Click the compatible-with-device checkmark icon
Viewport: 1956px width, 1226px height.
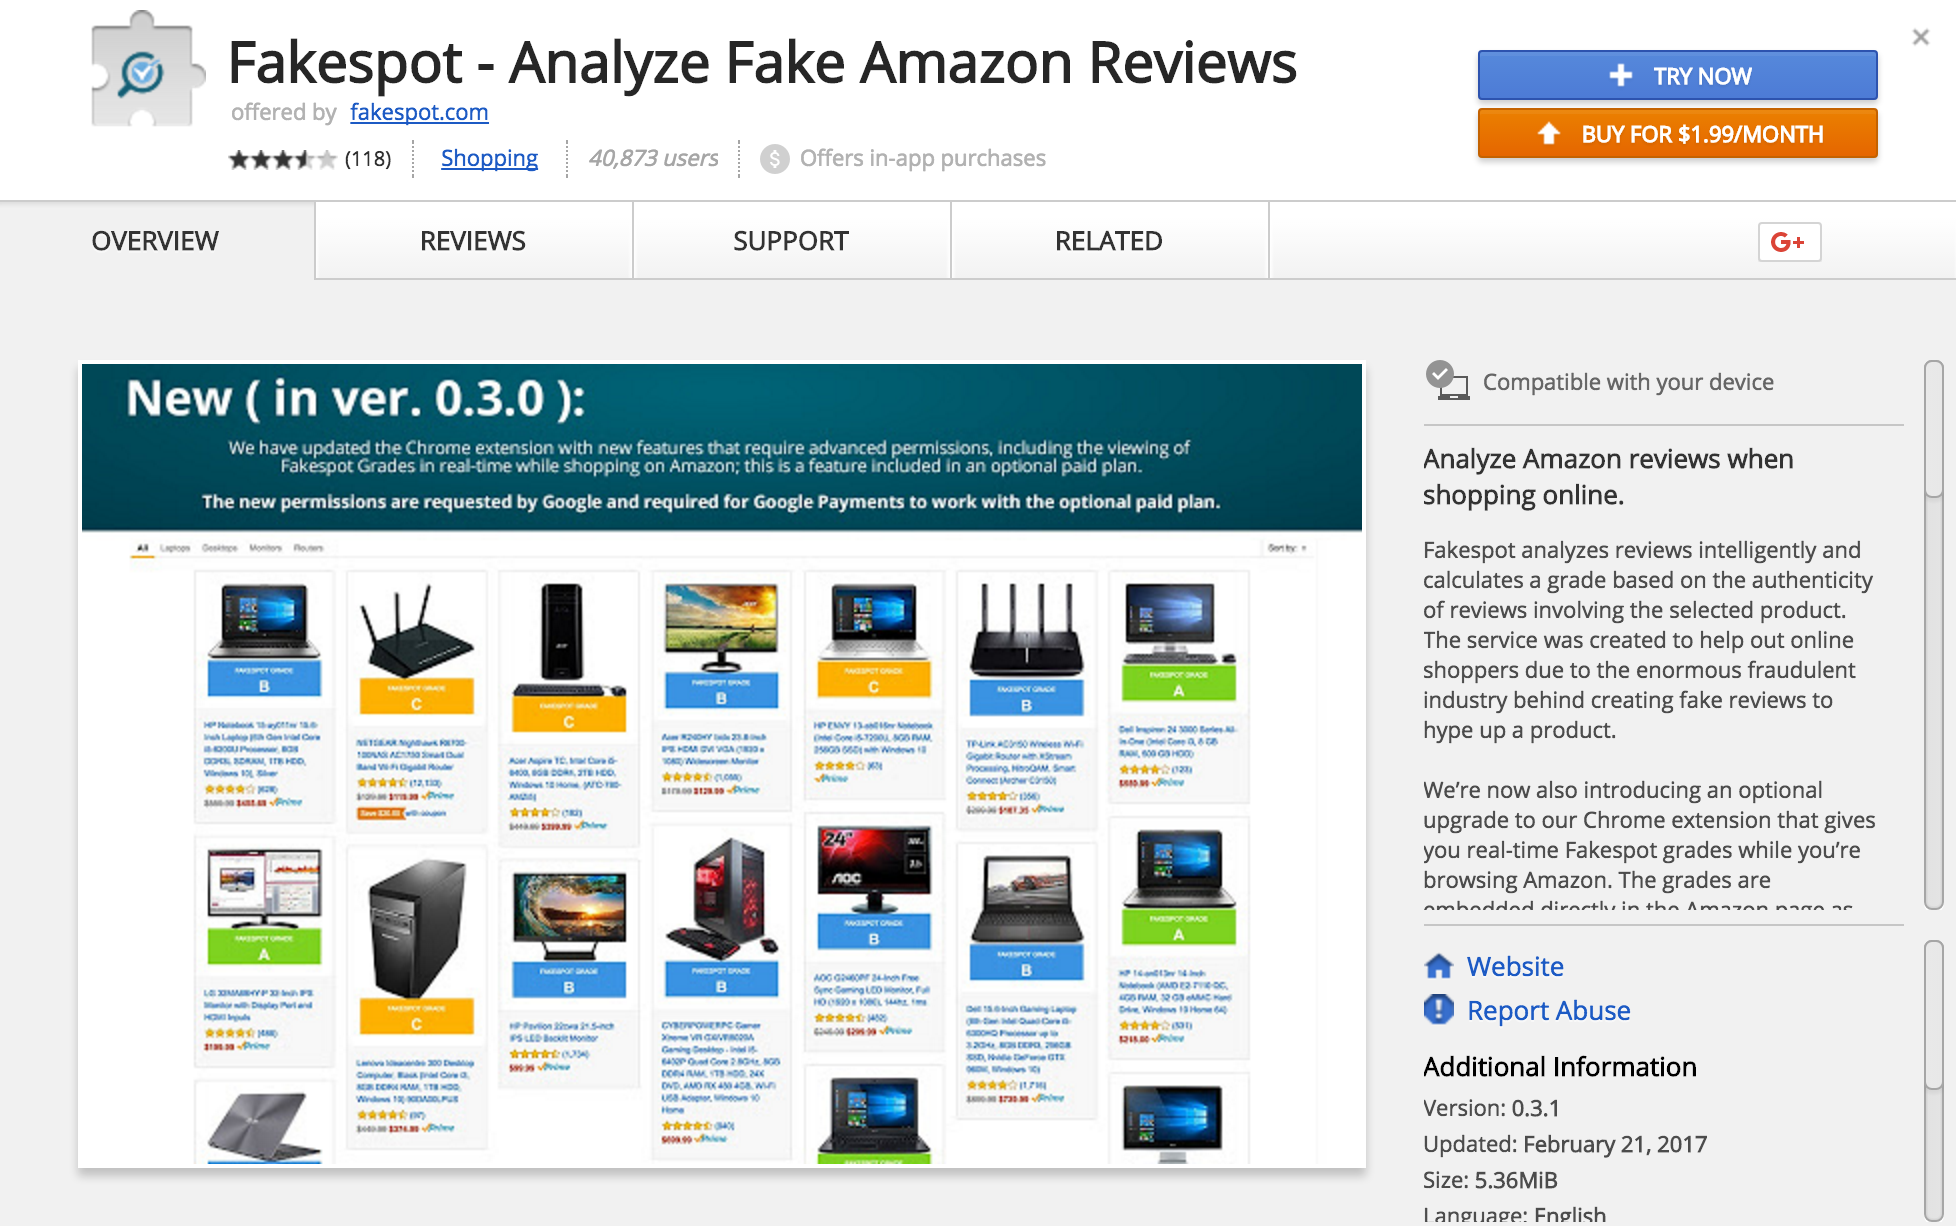(1446, 381)
